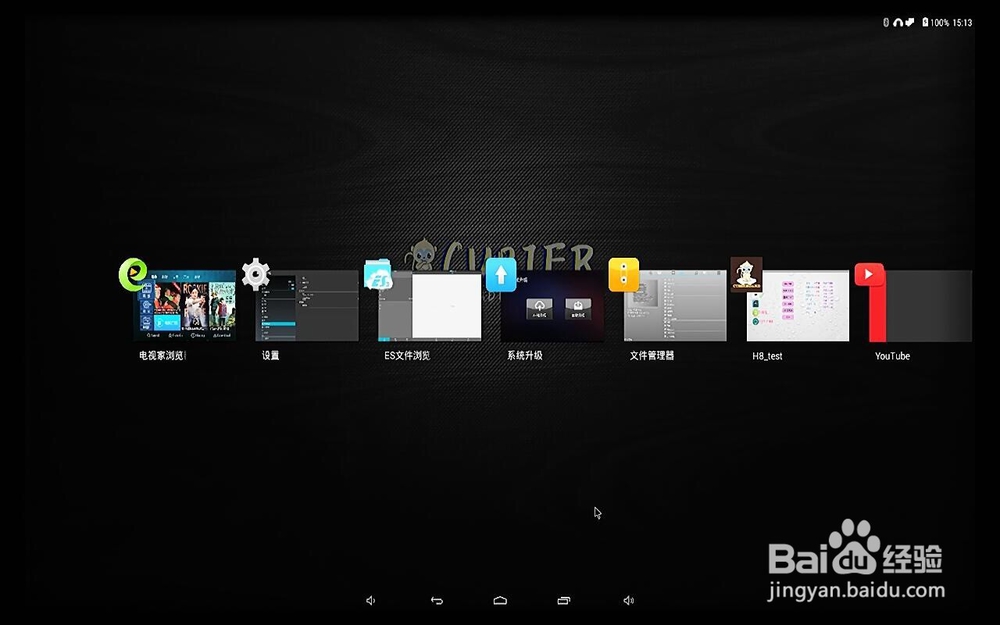Click the 系统升级 label
Viewport: 1000px width, 625px height.
click(525, 355)
